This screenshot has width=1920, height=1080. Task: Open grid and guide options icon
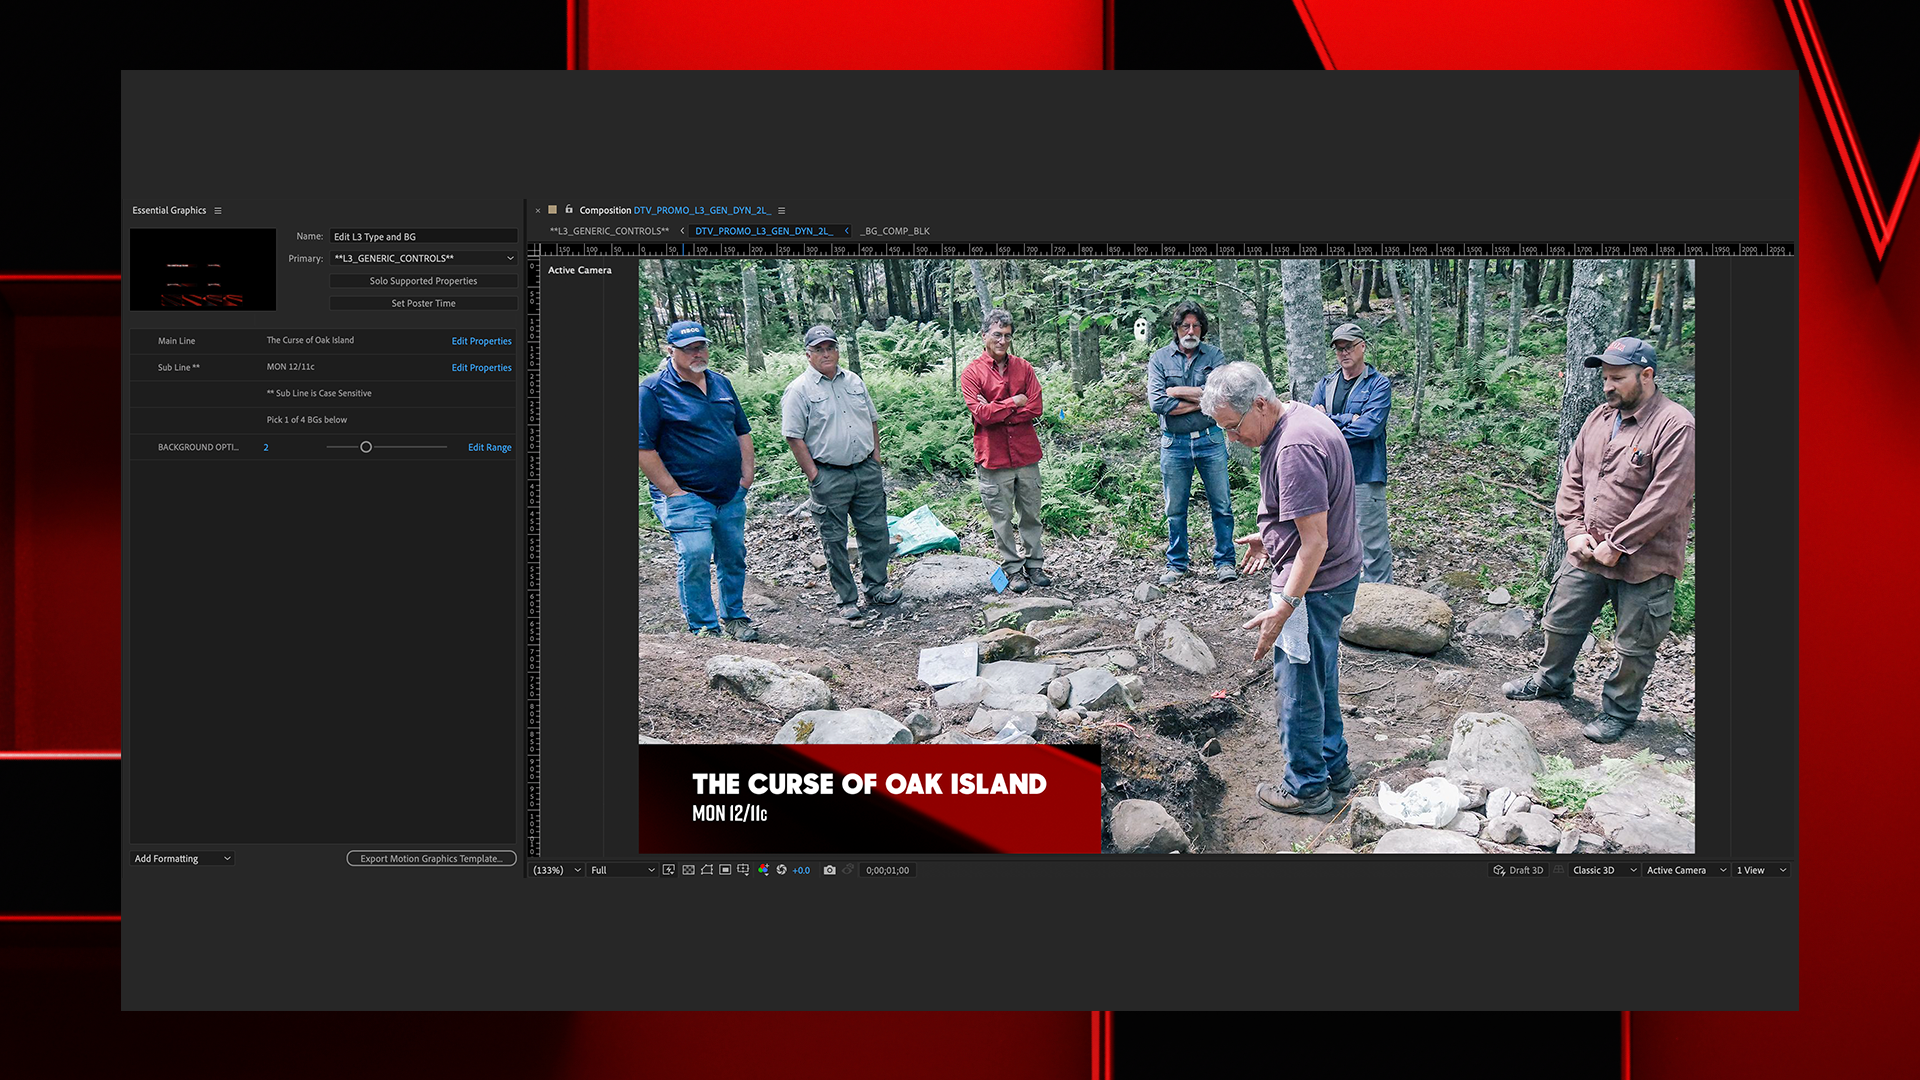pos(743,870)
